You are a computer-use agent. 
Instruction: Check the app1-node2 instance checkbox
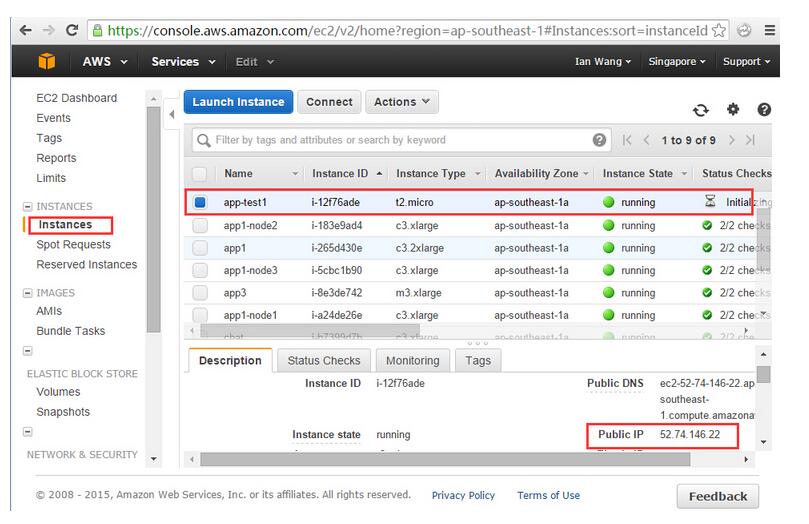(200, 225)
